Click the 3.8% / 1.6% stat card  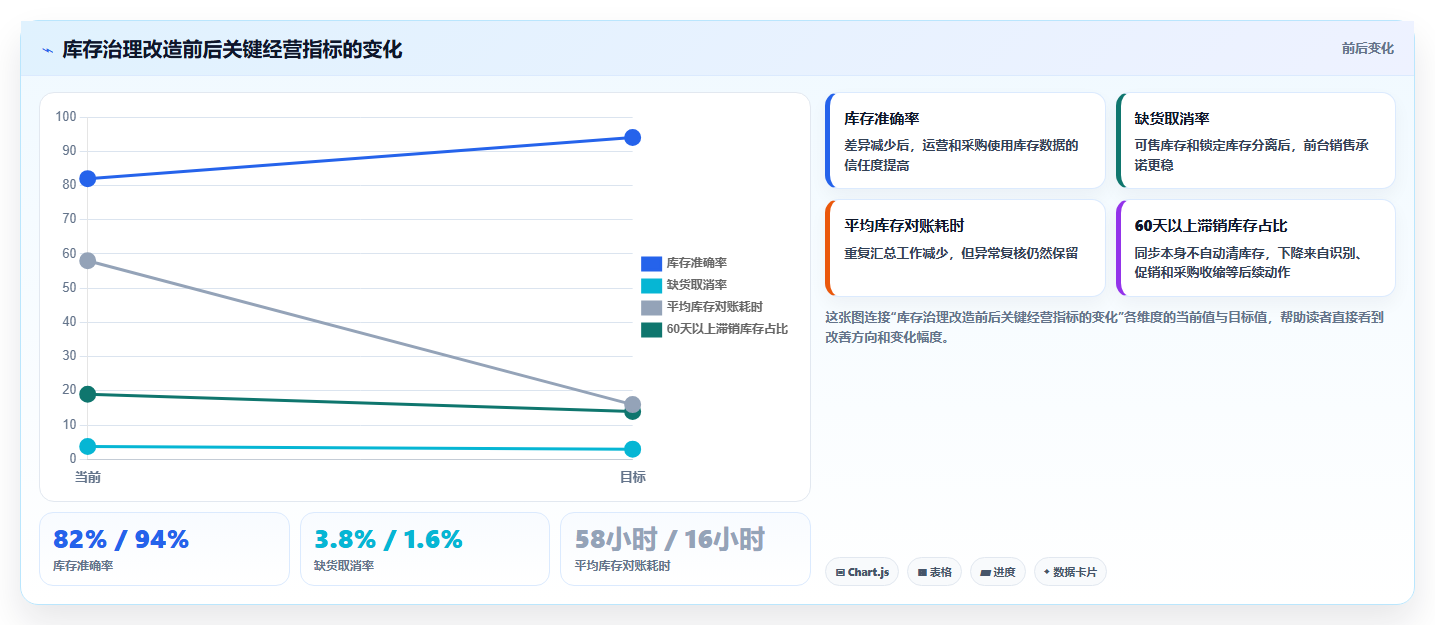click(x=425, y=549)
